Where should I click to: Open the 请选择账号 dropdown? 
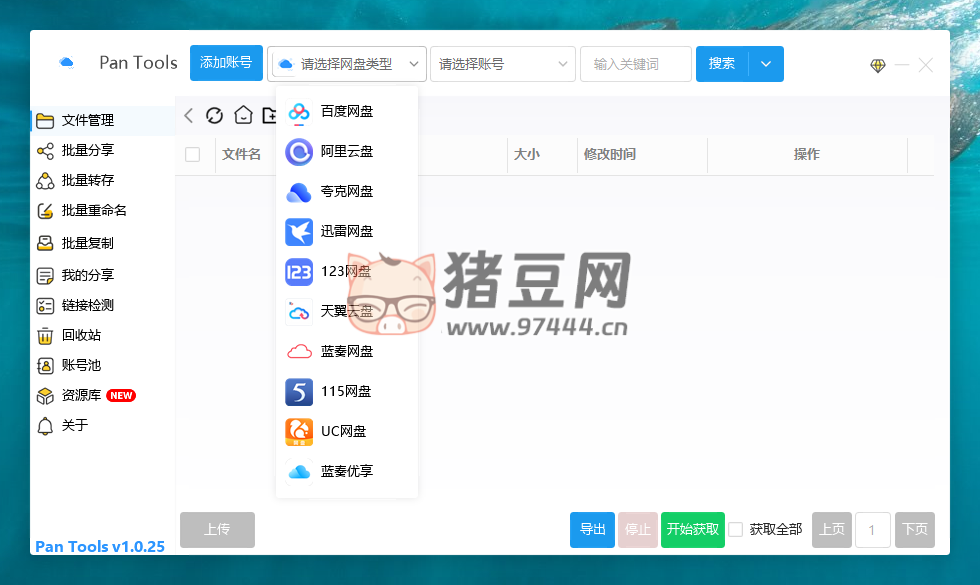tap(502, 64)
